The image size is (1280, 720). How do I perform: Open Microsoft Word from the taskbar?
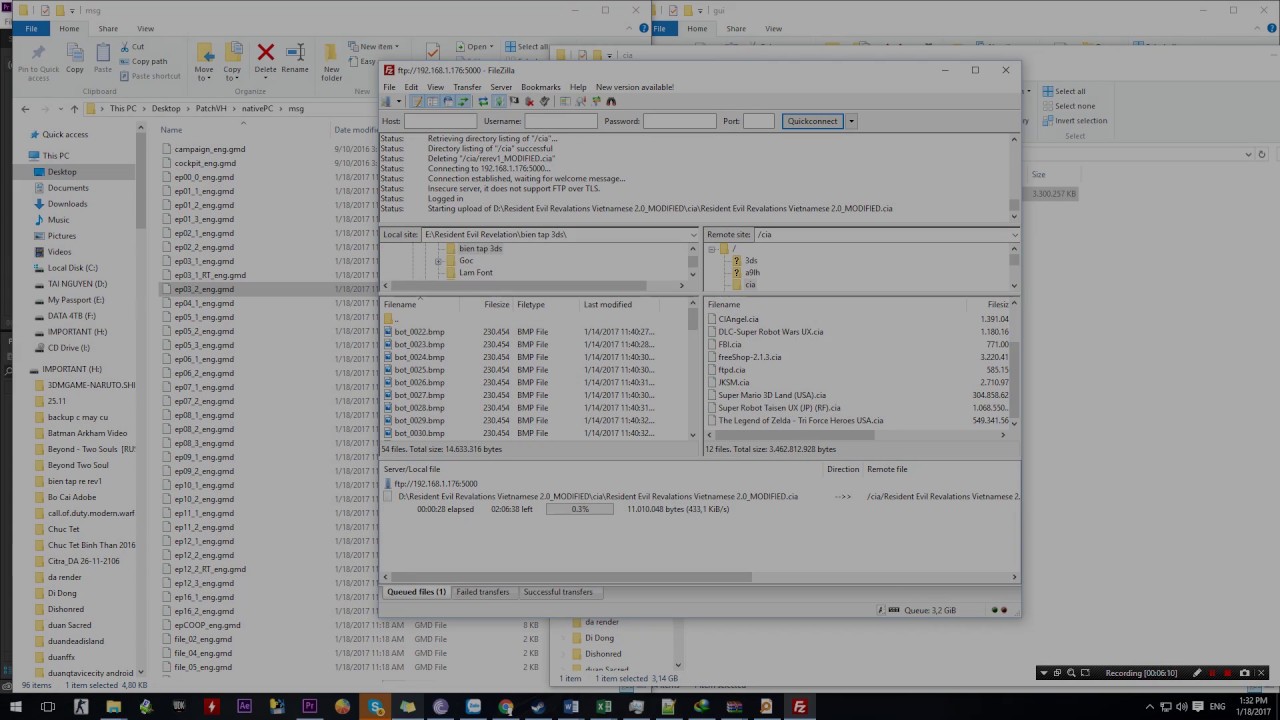(571, 707)
